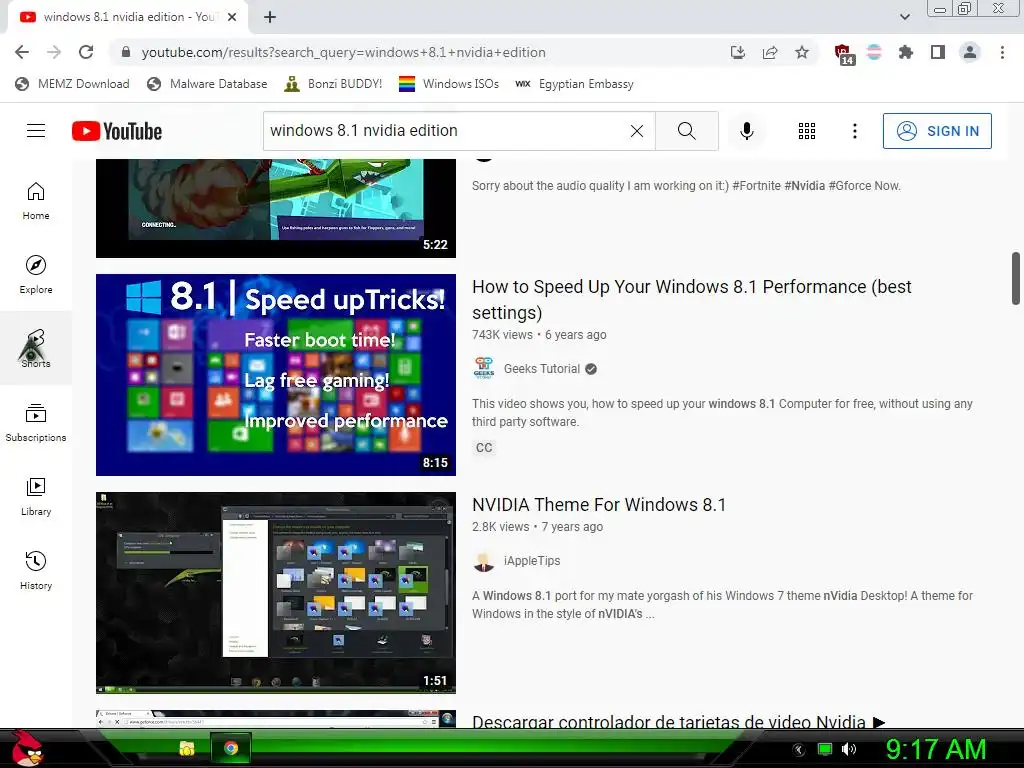Click the YouTube logo
The image size is (1024, 768).
pyautogui.click(x=117, y=131)
